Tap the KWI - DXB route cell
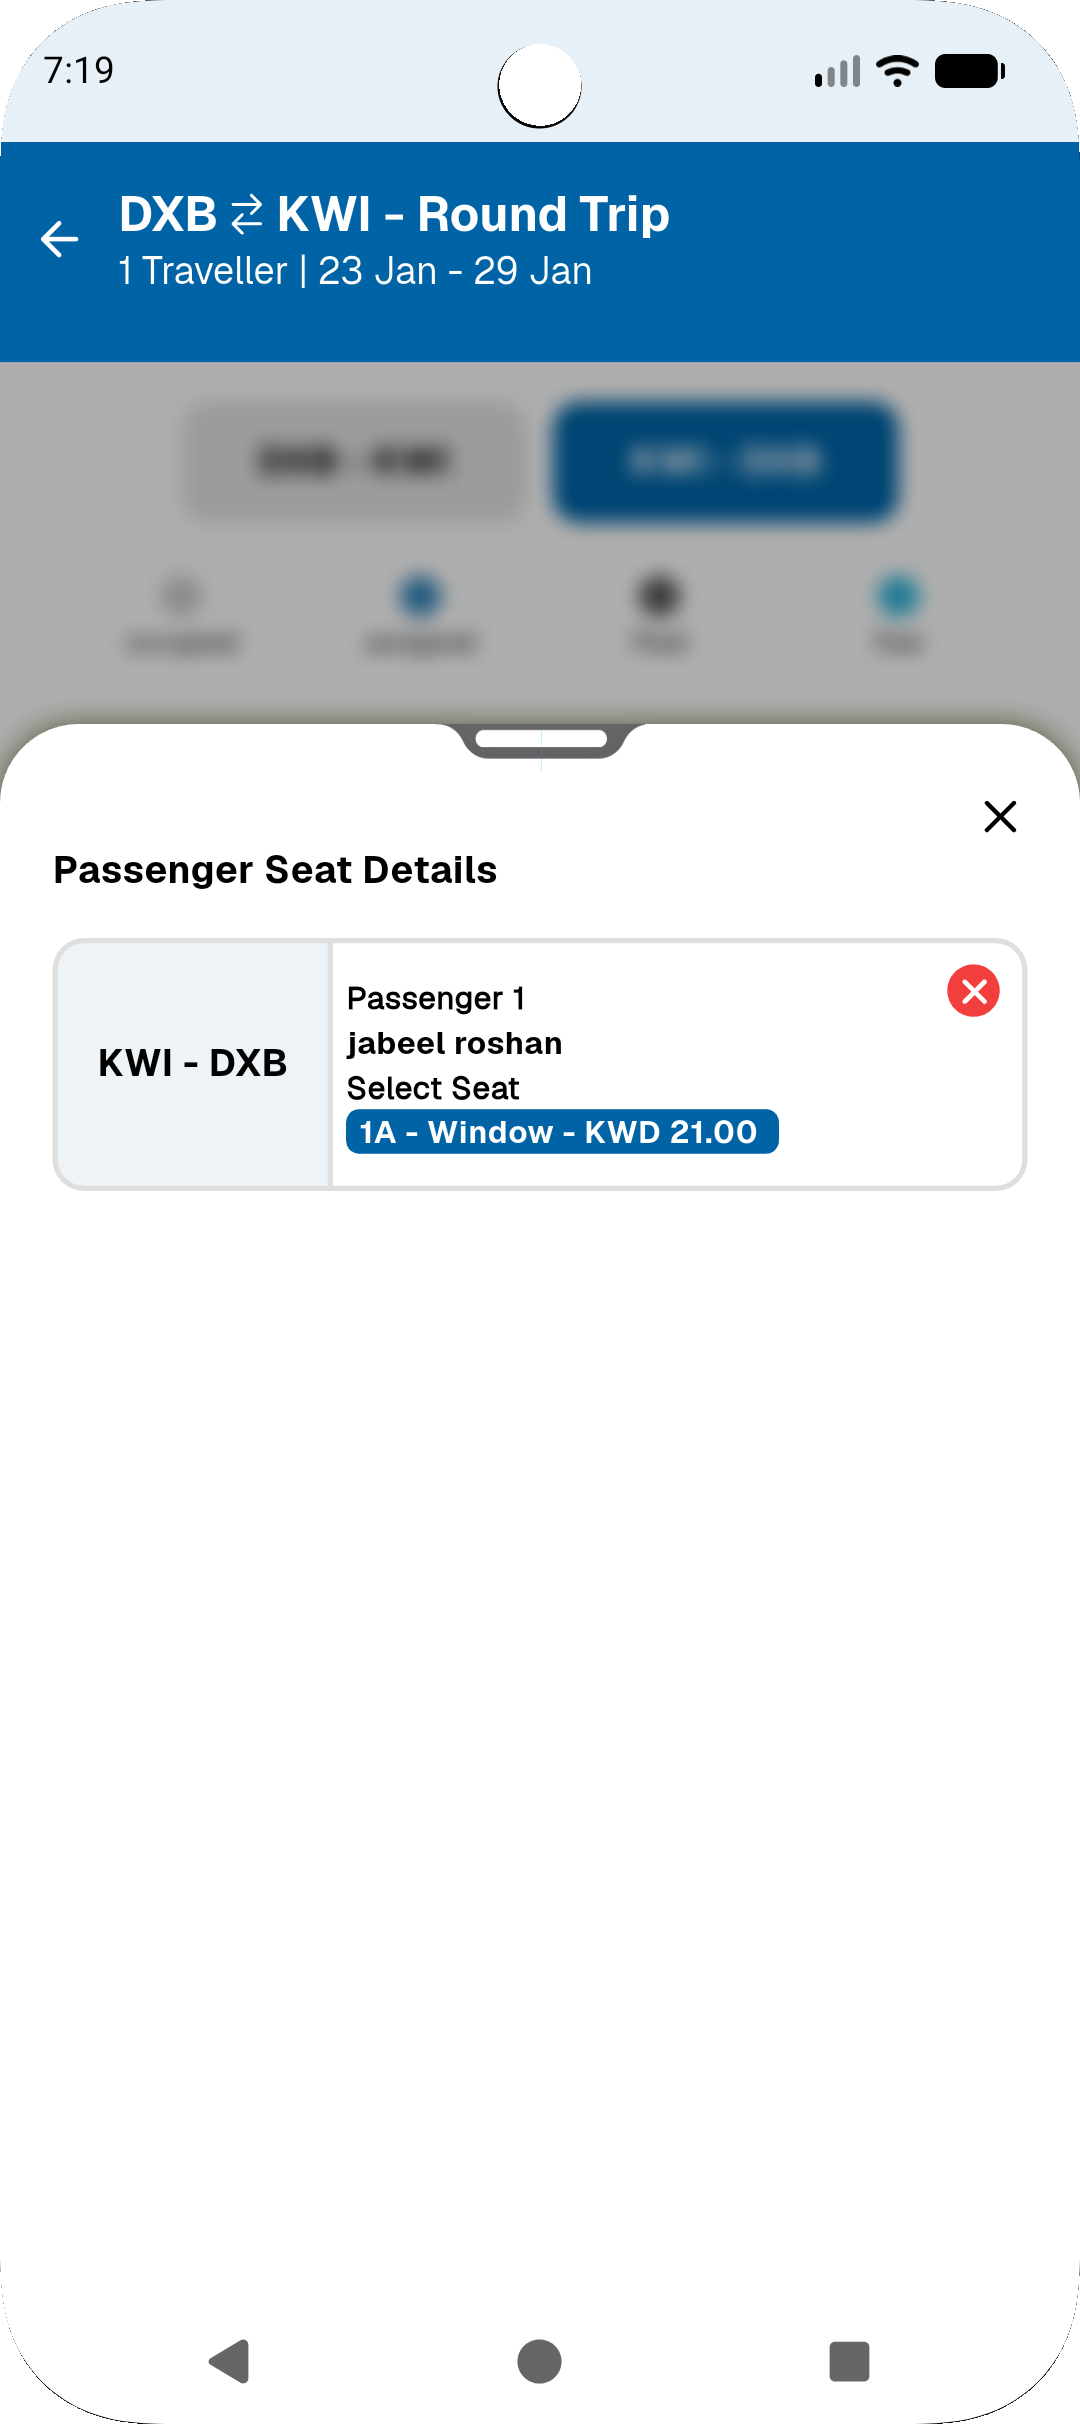1080x2424 pixels. pyautogui.click(x=193, y=1063)
